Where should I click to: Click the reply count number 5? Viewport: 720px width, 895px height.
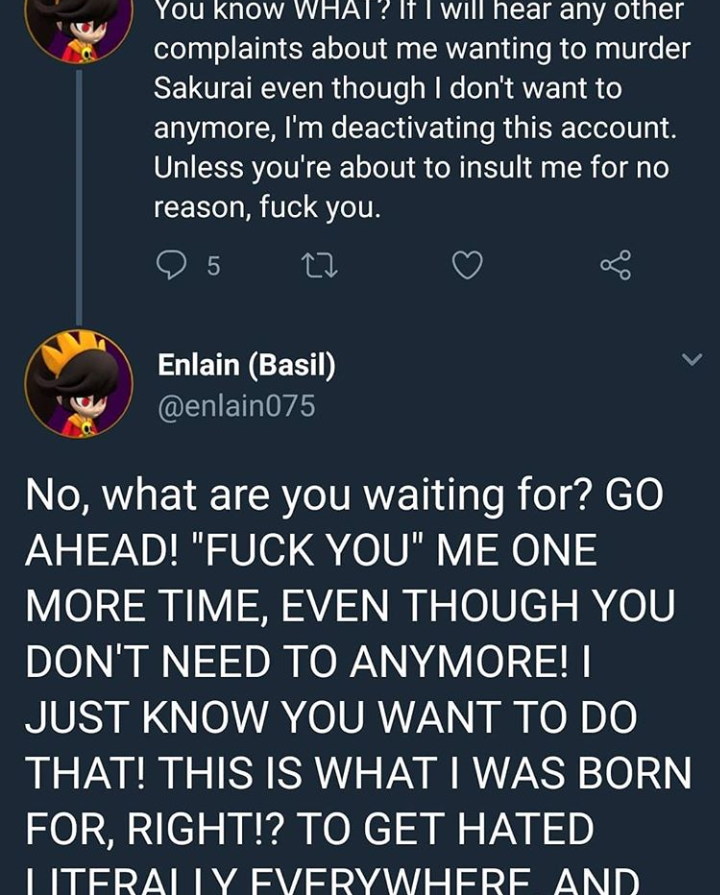[x=213, y=266]
